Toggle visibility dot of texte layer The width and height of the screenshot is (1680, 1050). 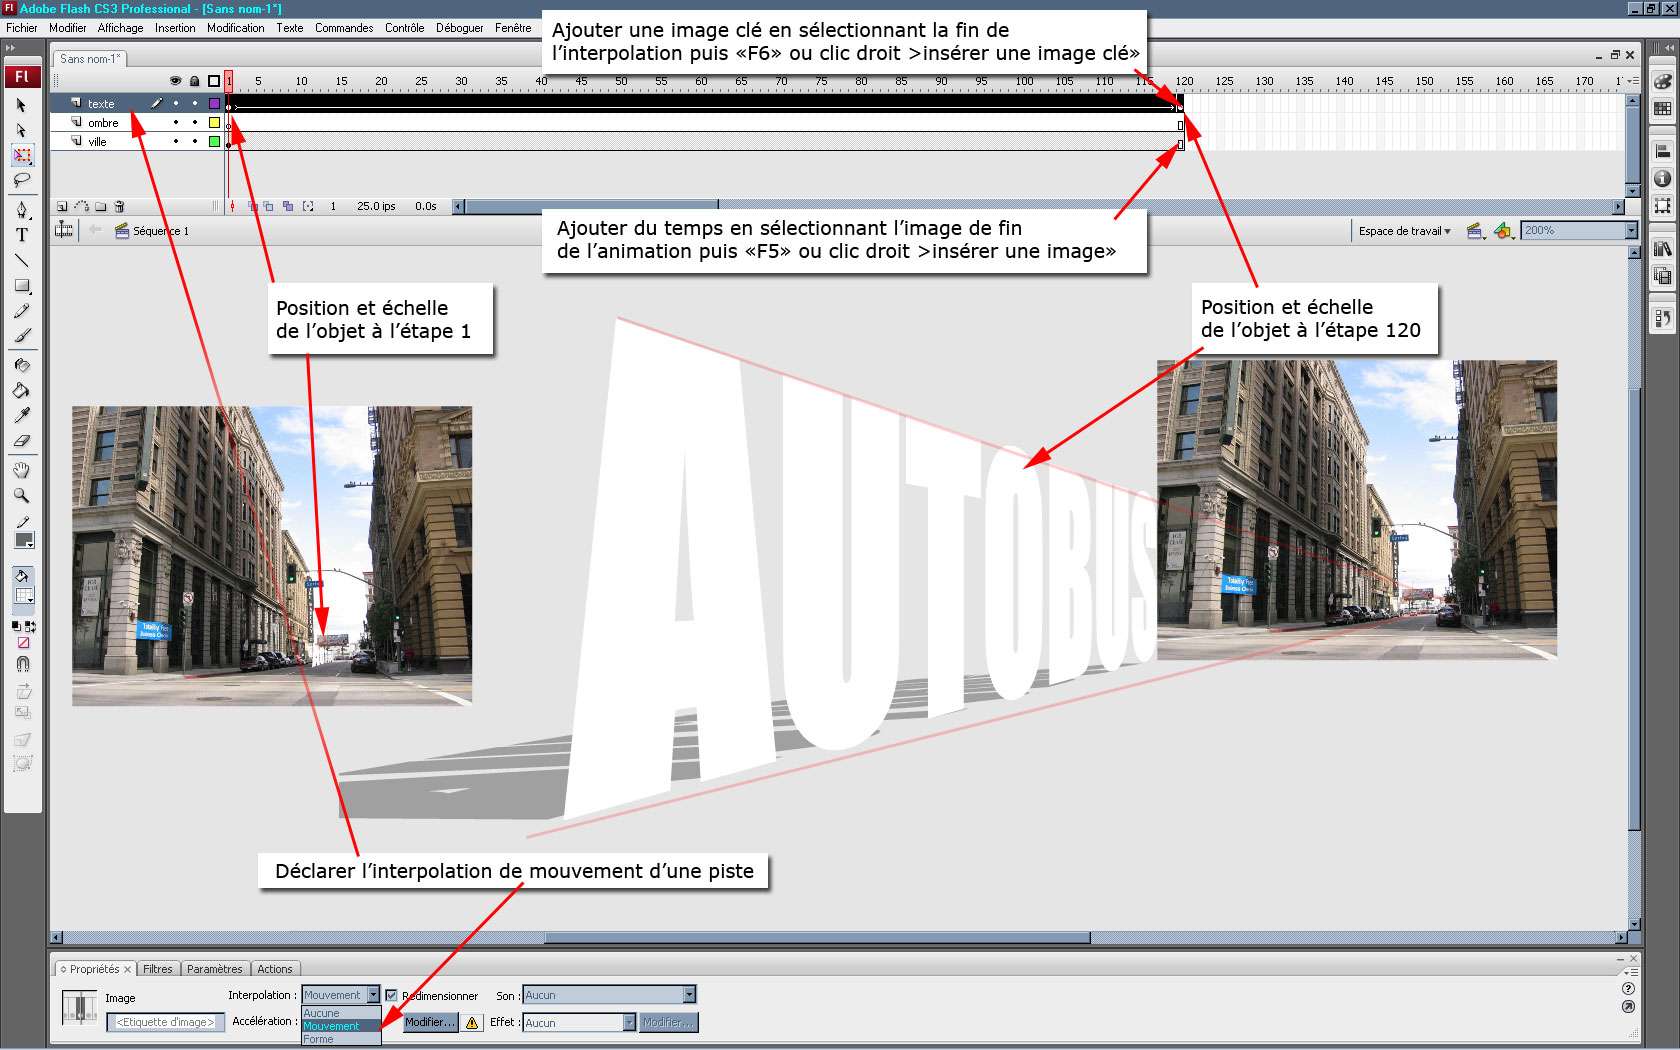click(x=176, y=103)
